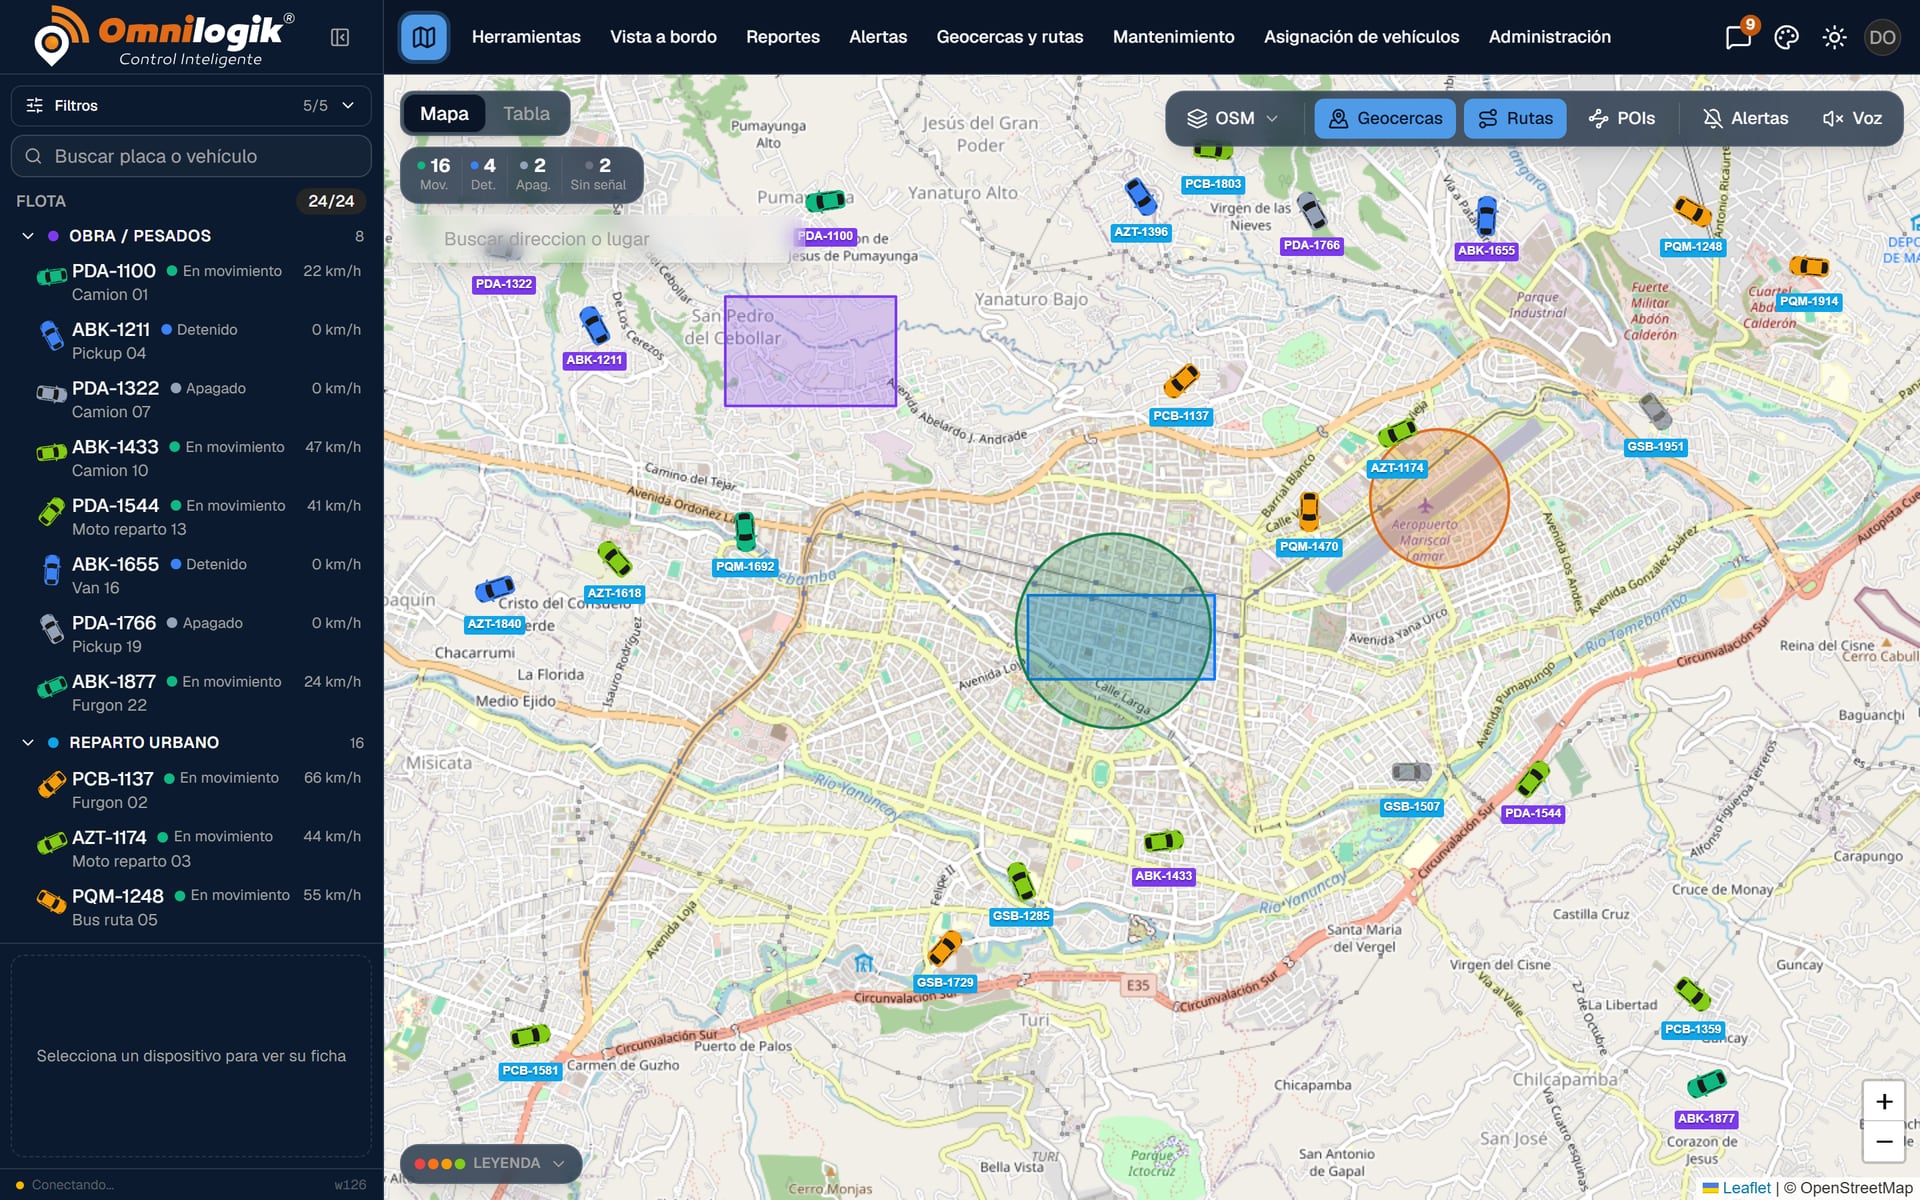Select GSB-1951 gray car marker on map
The height and width of the screenshot is (1200, 1920).
point(1655,411)
